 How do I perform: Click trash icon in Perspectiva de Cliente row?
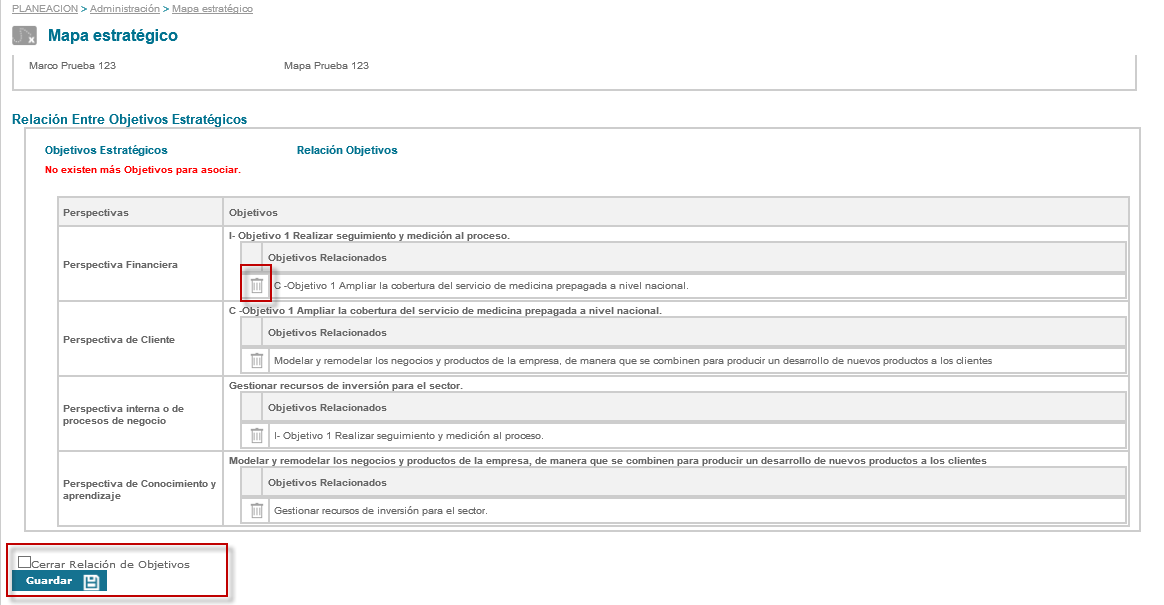pos(257,361)
